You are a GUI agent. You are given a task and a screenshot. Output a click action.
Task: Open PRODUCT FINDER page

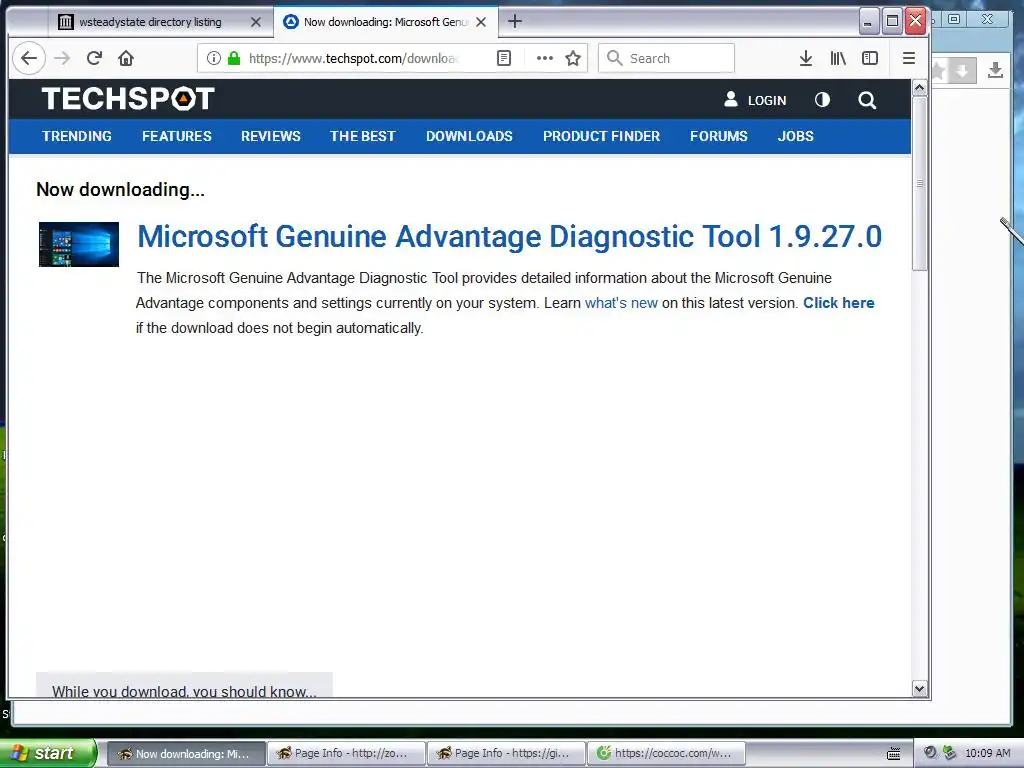point(601,136)
